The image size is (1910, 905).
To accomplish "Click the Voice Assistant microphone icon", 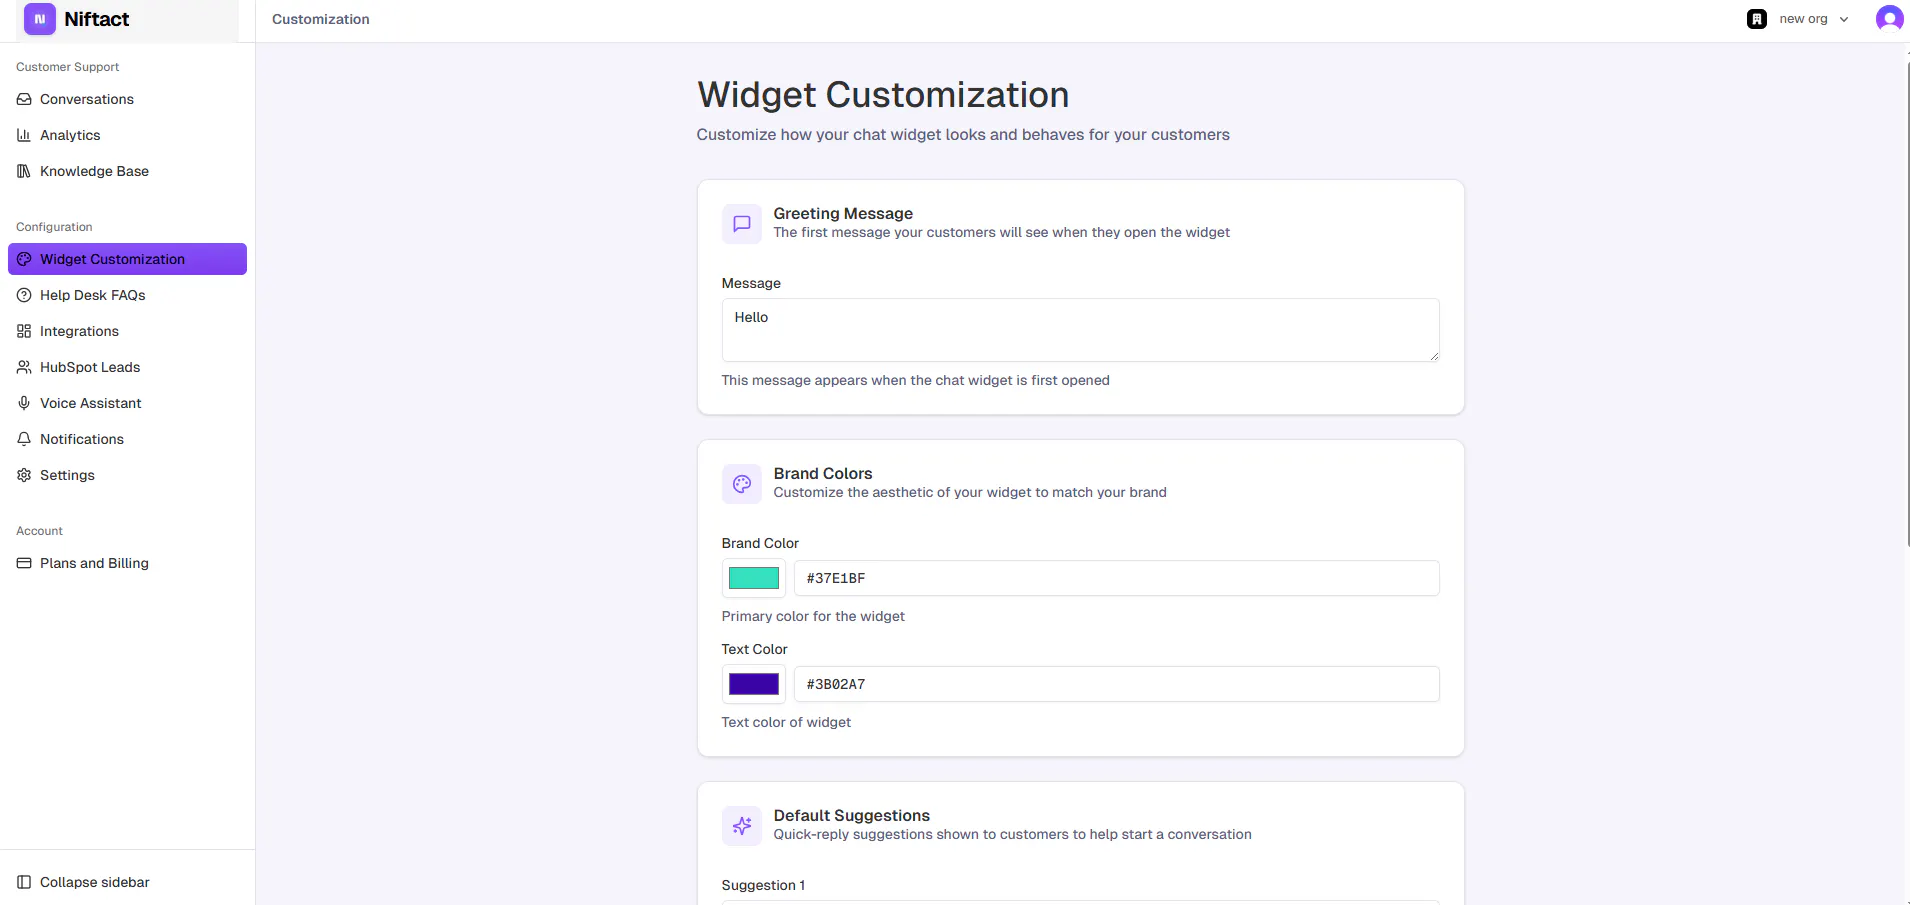I will click(24, 403).
